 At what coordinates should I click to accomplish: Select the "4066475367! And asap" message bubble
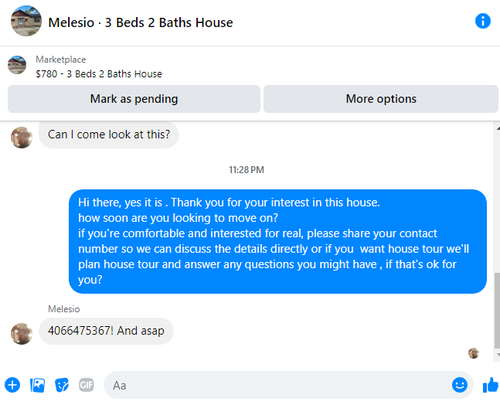click(x=106, y=331)
